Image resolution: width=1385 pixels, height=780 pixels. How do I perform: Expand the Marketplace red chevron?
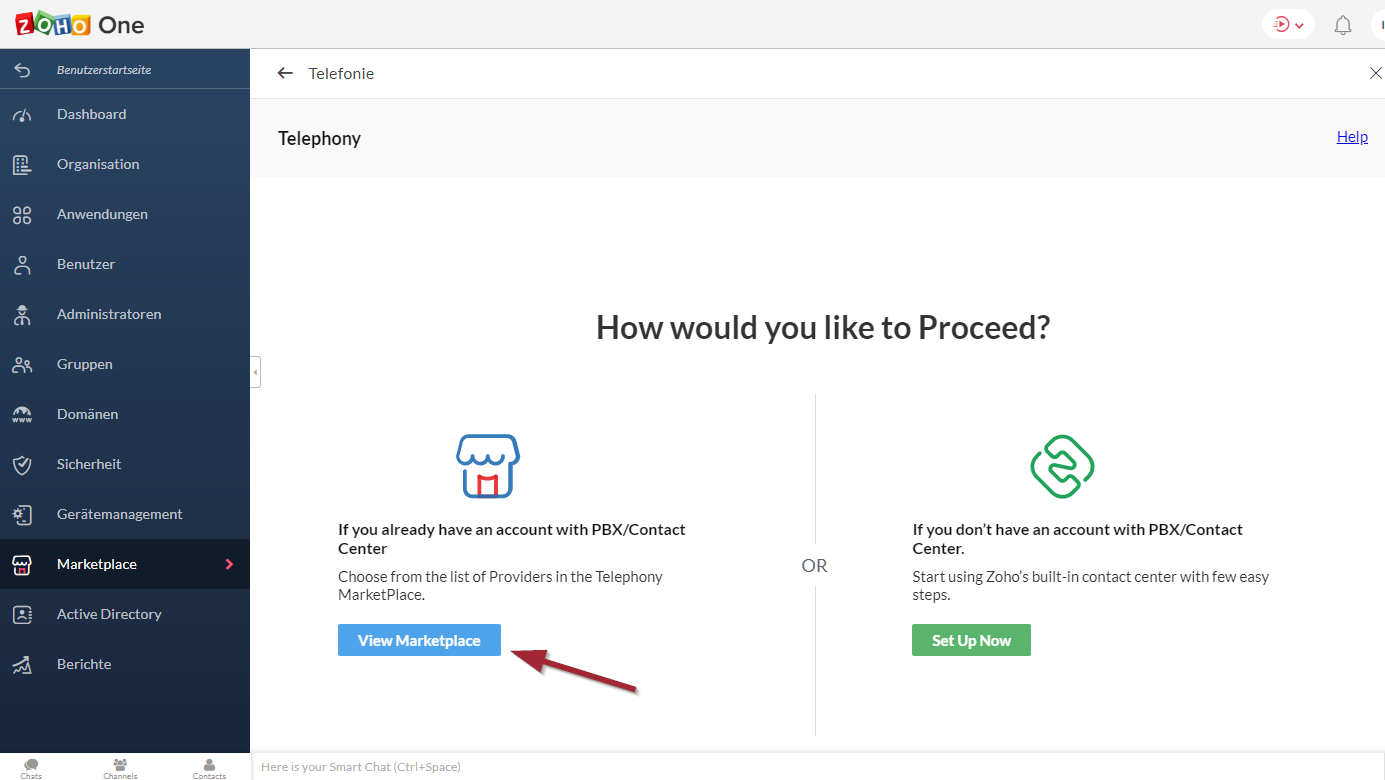pos(229,564)
